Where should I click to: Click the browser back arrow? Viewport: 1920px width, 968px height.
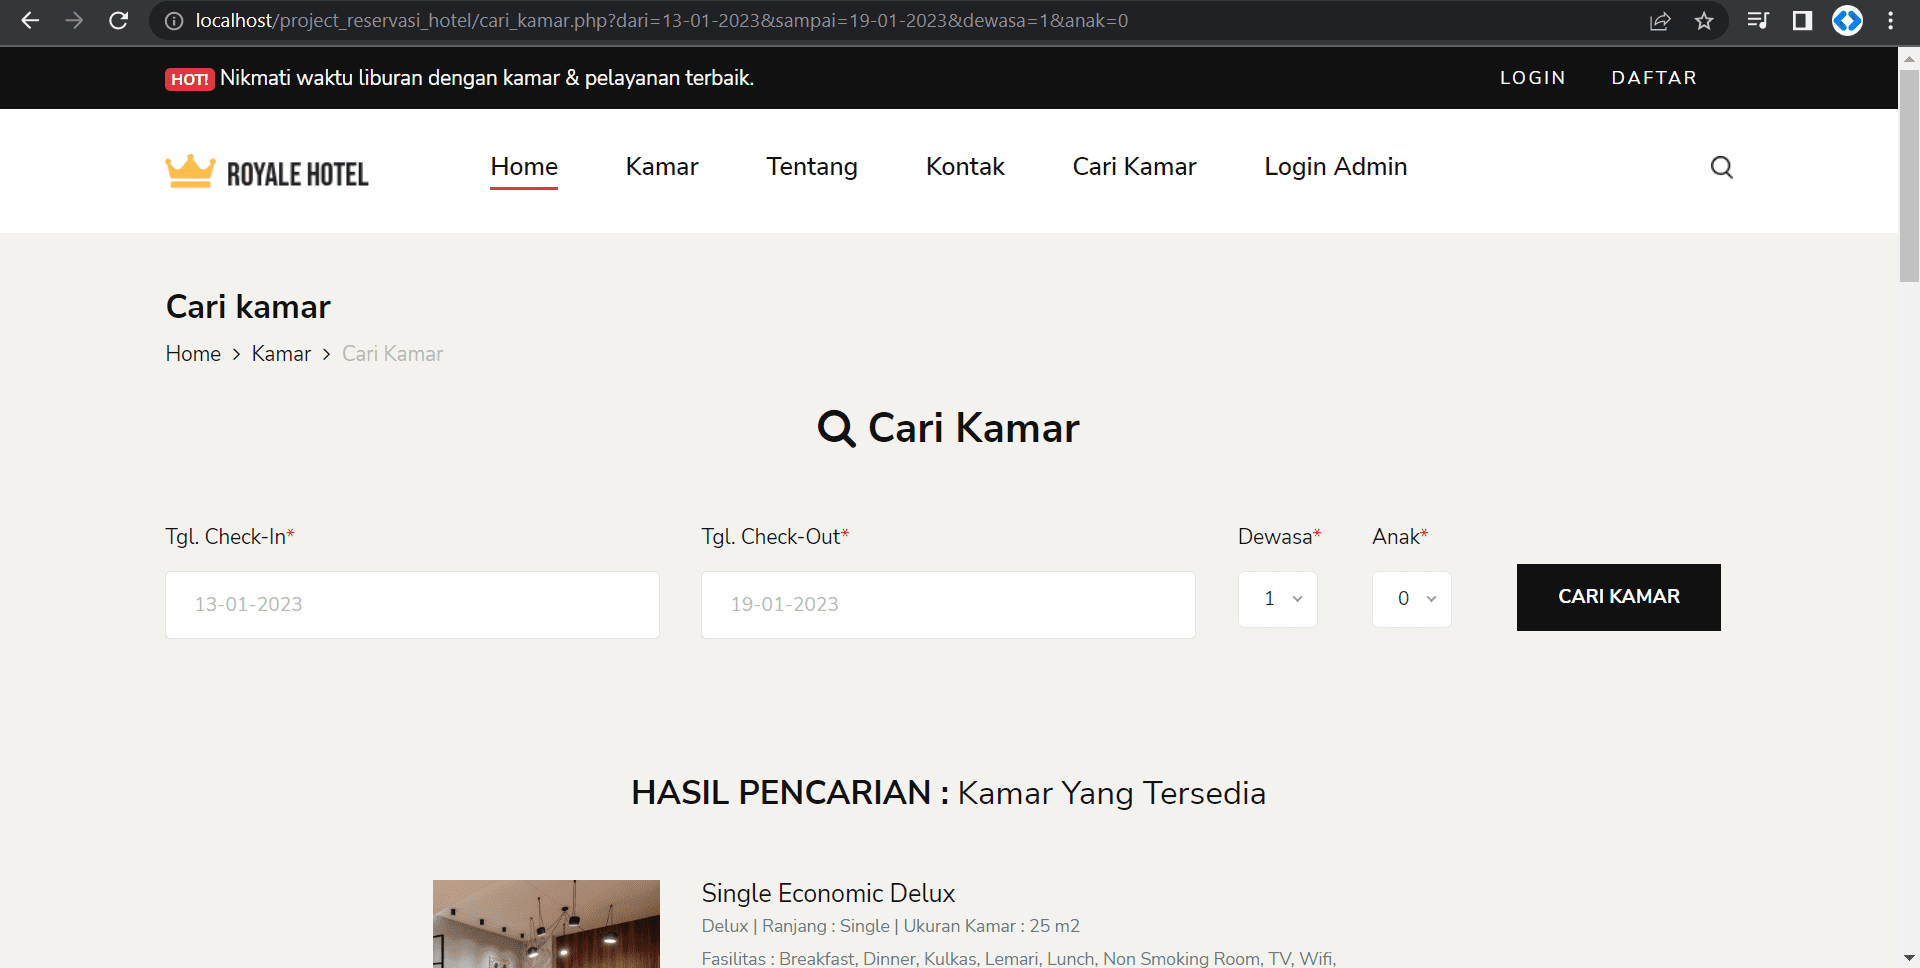coord(30,21)
